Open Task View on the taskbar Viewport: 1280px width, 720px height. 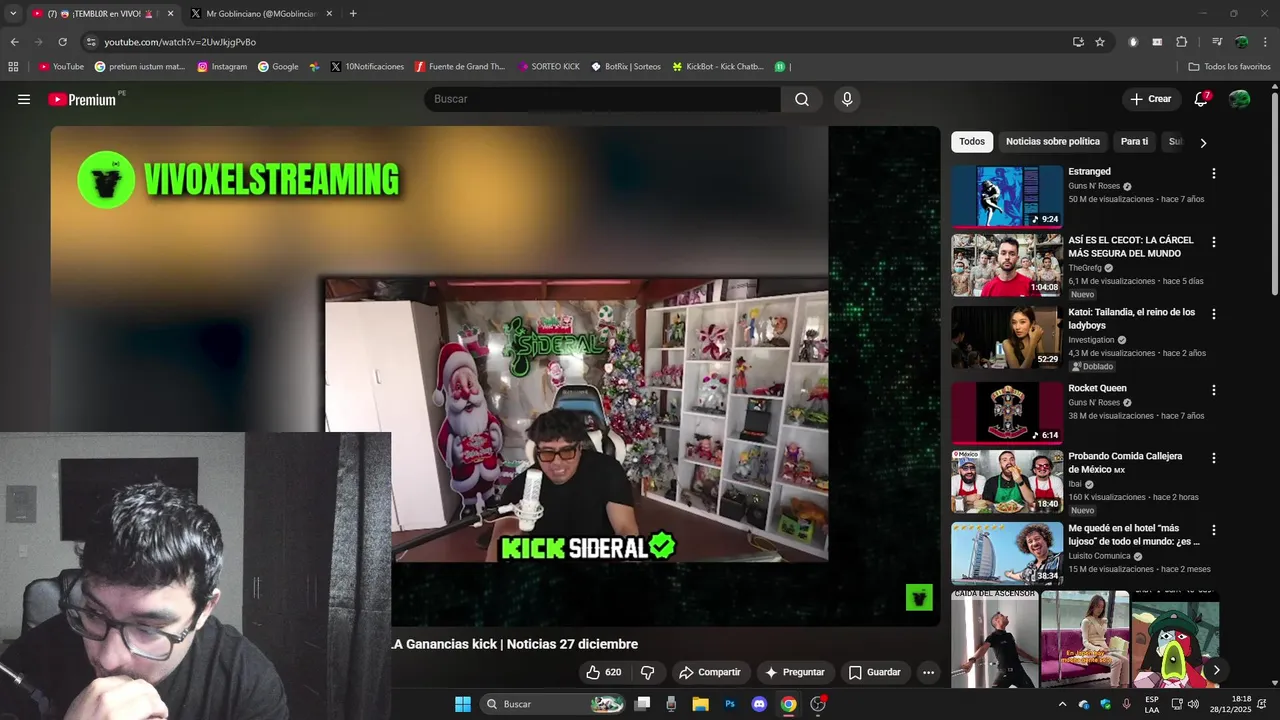[643, 704]
